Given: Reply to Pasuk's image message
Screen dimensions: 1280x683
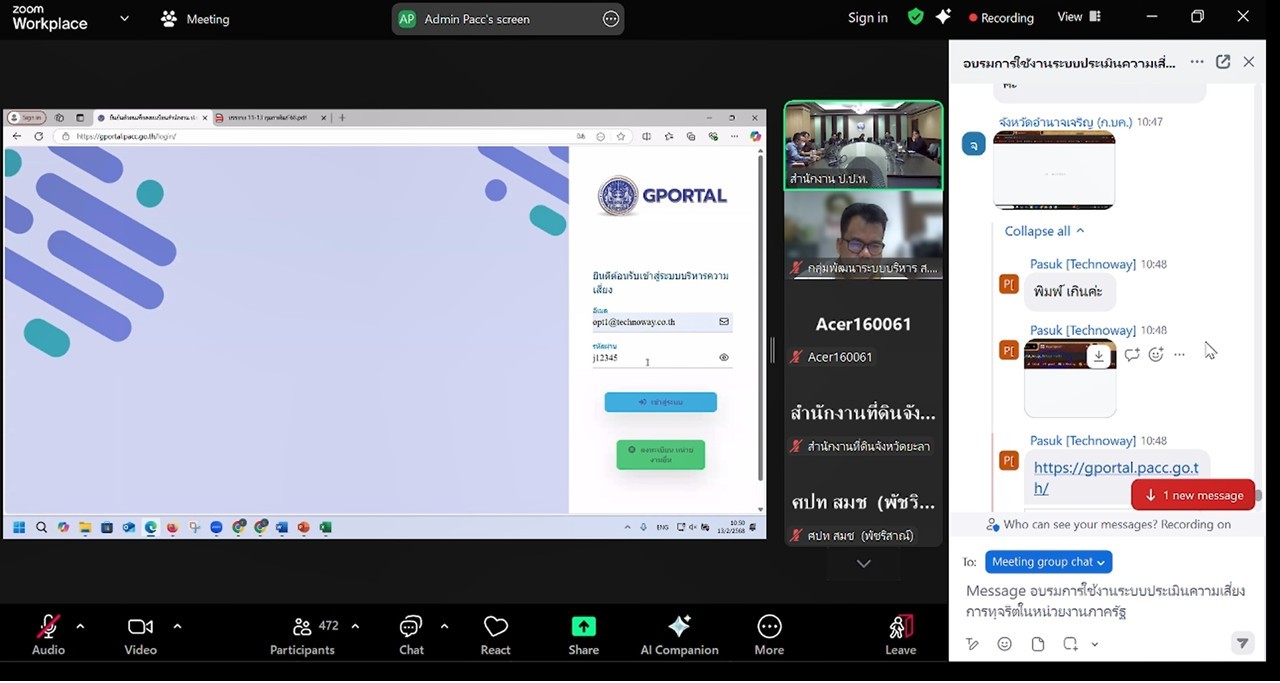Looking at the screenshot, I should [1132, 355].
